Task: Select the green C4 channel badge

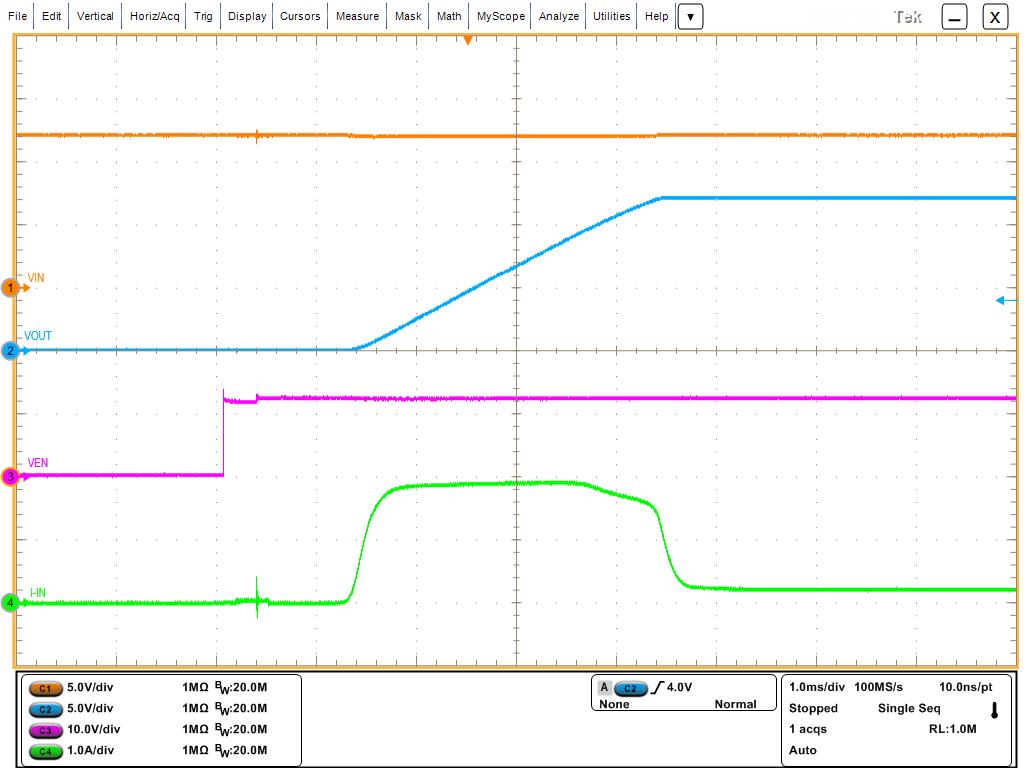Action: (x=45, y=751)
